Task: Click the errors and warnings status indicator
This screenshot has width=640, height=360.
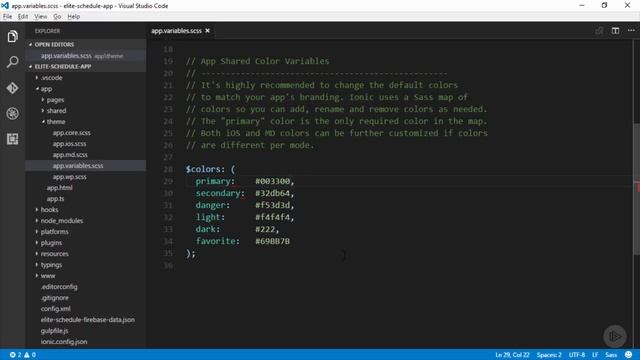Action: click(x=23, y=355)
